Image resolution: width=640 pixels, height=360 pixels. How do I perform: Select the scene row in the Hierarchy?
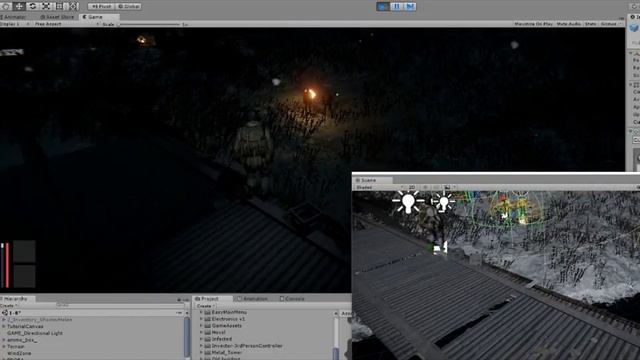coord(92,313)
